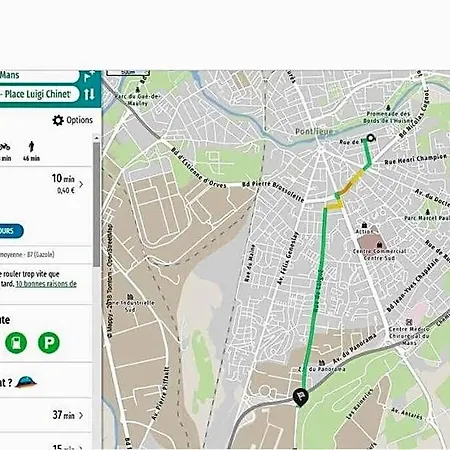This screenshot has width=450, height=450.
Task: Click the scrollbar up arrow
Action: point(96,138)
